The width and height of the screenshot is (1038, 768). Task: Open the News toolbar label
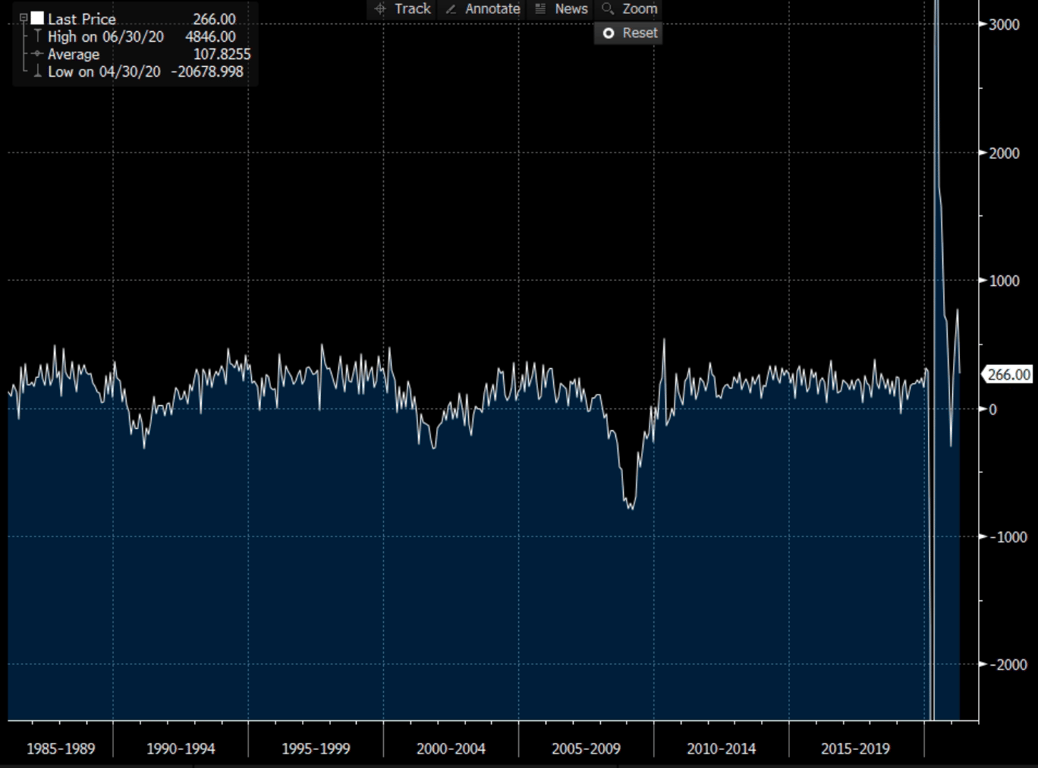[x=571, y=9]
